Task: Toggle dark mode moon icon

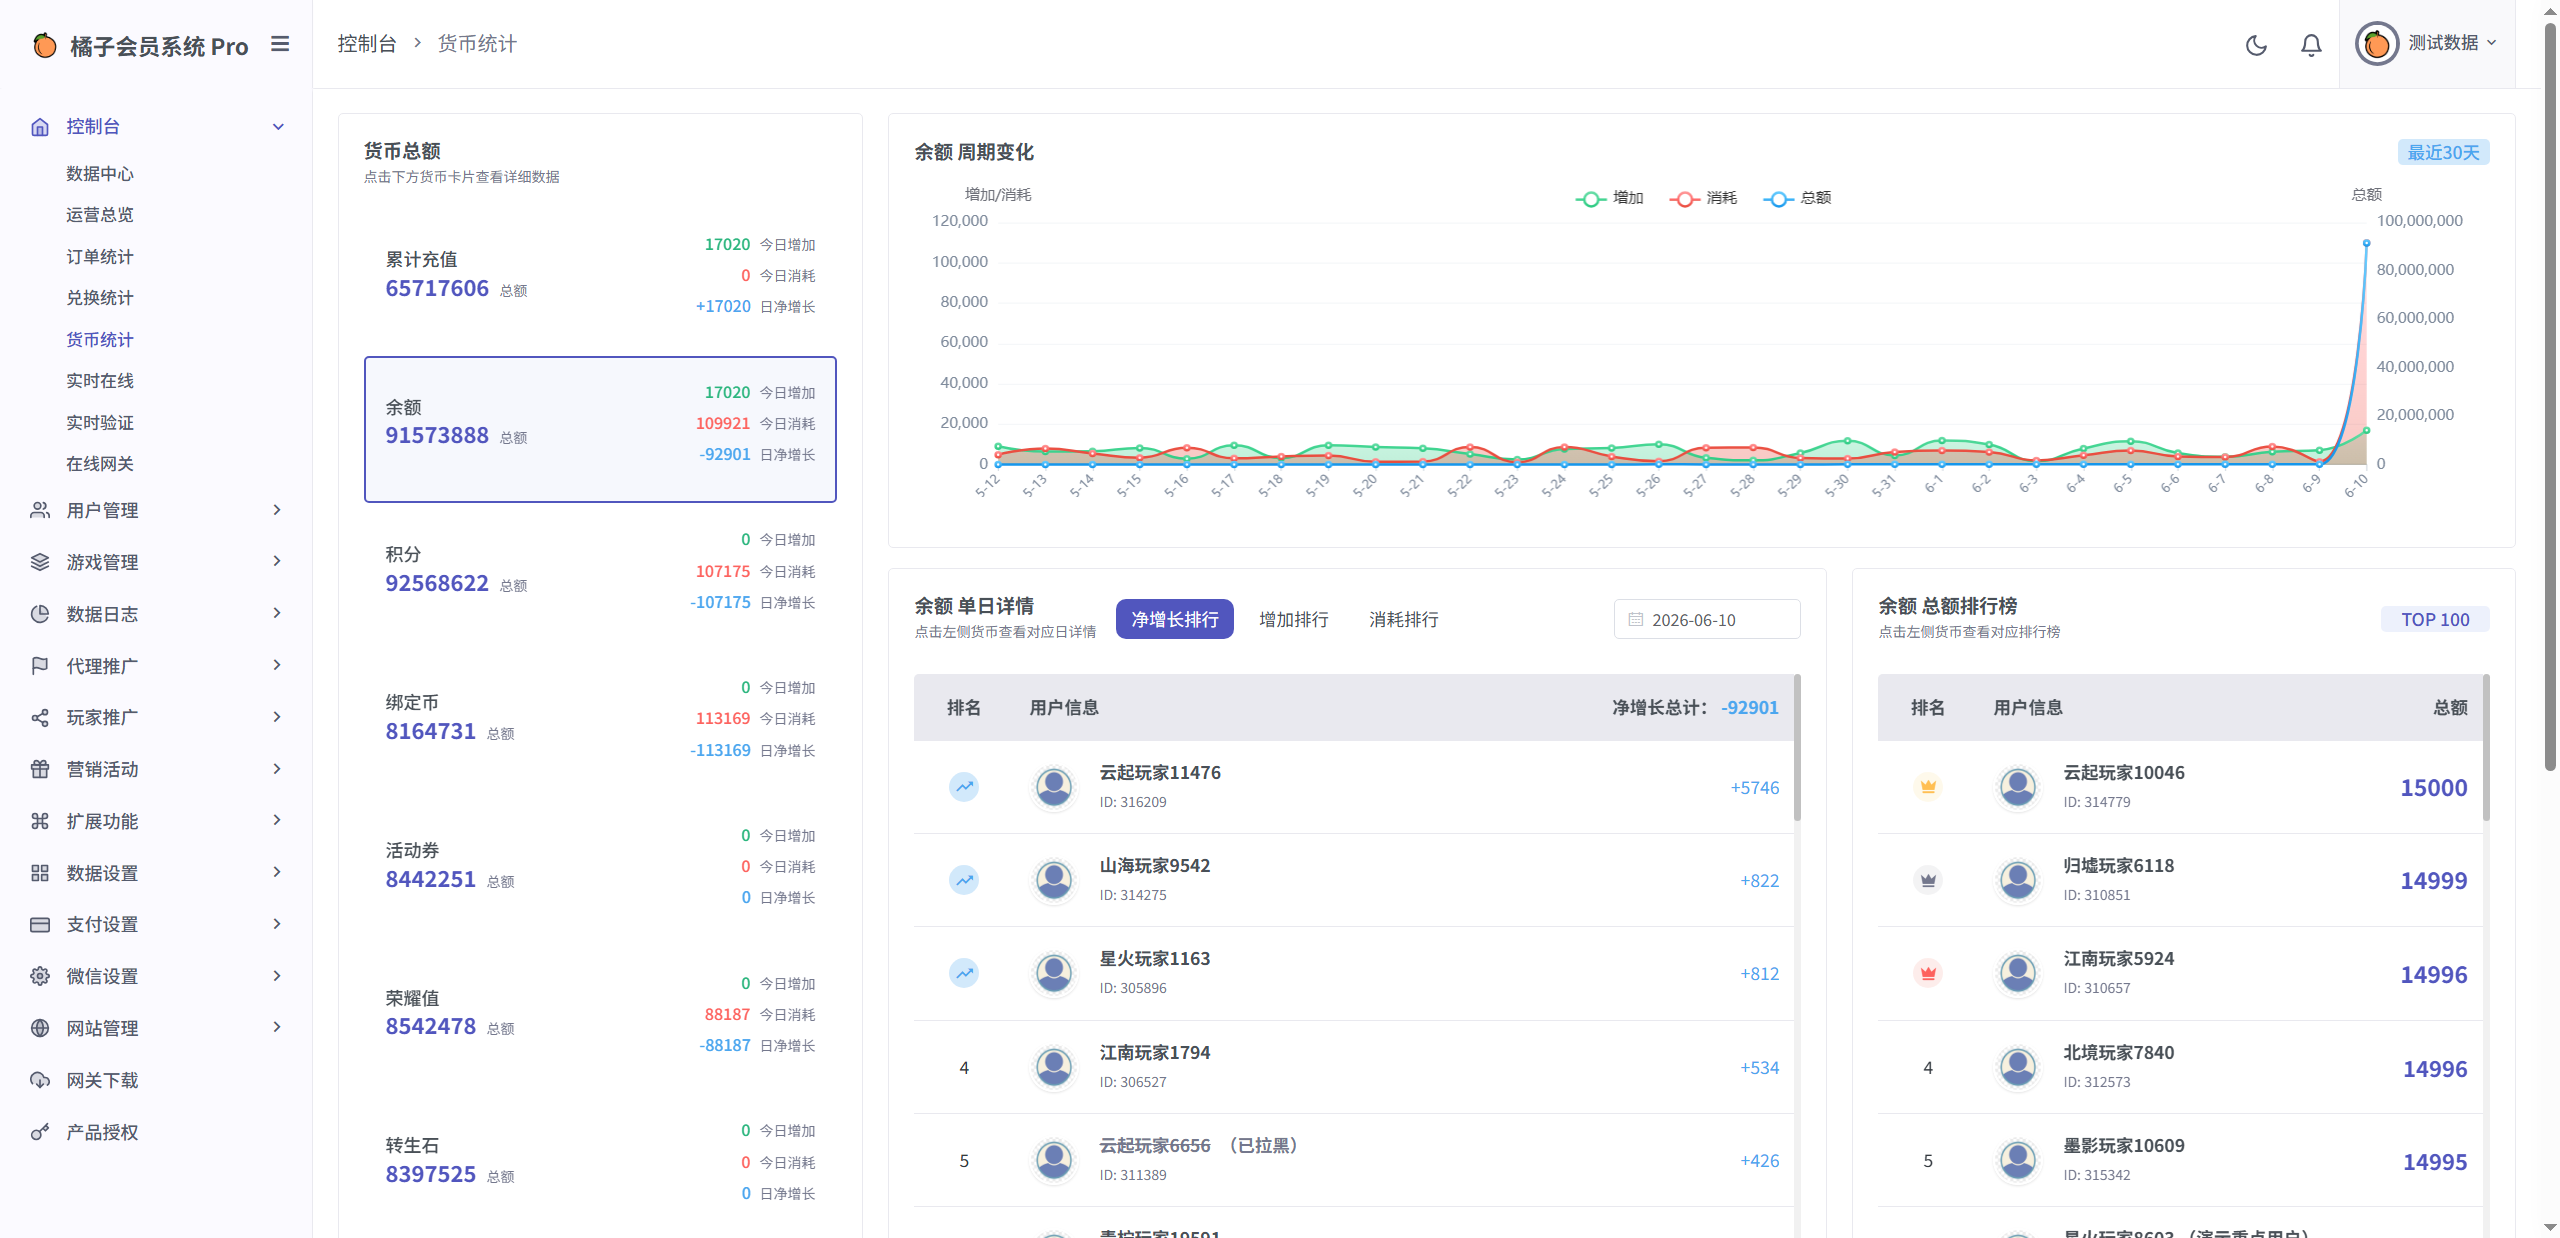Action: pyautogui.click(x=2256, y=45)
